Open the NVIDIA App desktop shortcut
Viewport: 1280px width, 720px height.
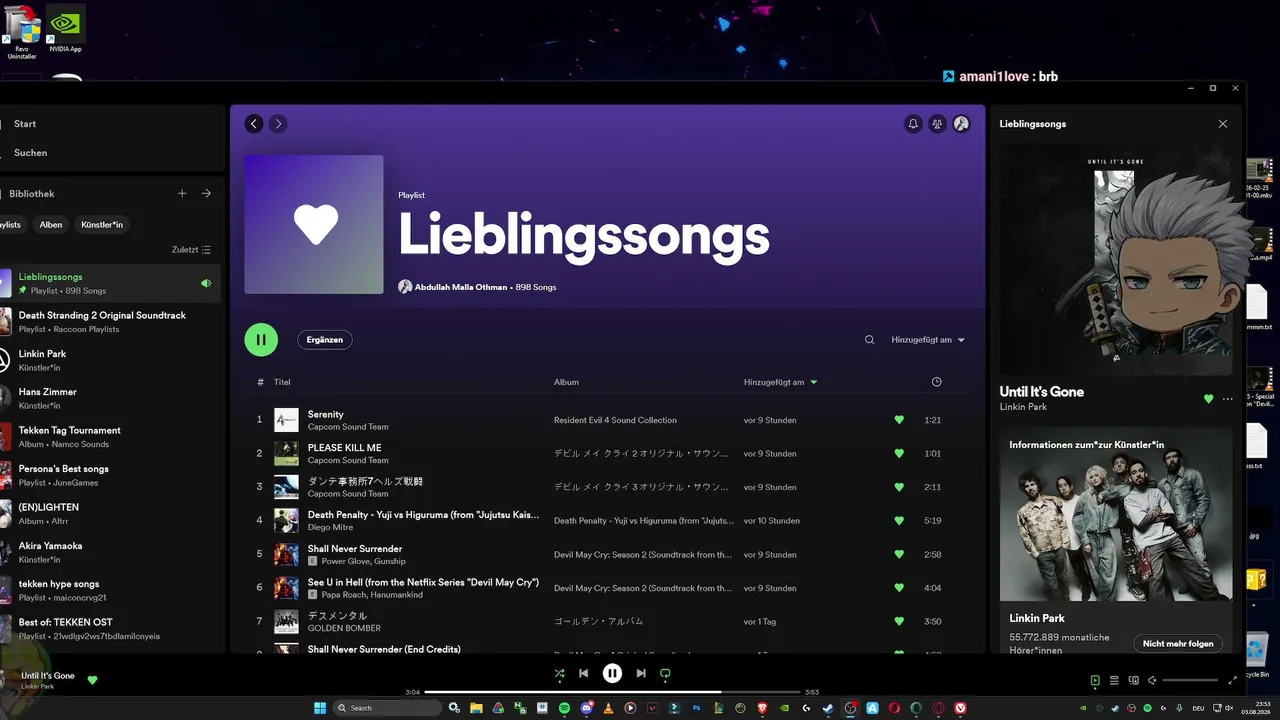pos(65,29)
